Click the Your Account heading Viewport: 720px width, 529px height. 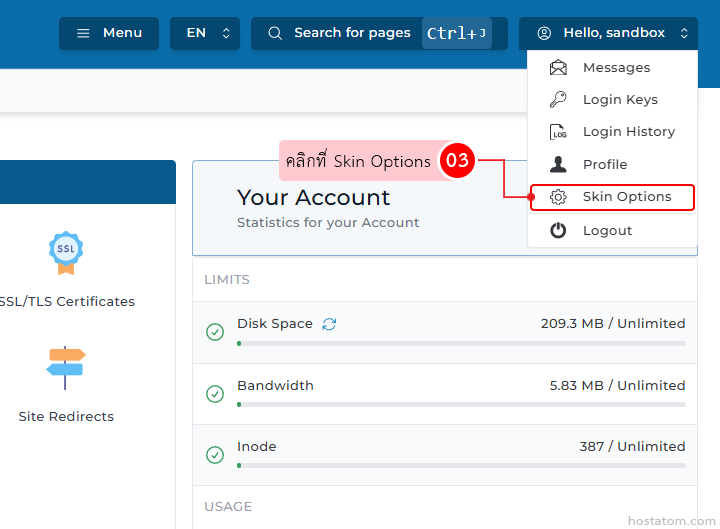(x=313, y=198)
